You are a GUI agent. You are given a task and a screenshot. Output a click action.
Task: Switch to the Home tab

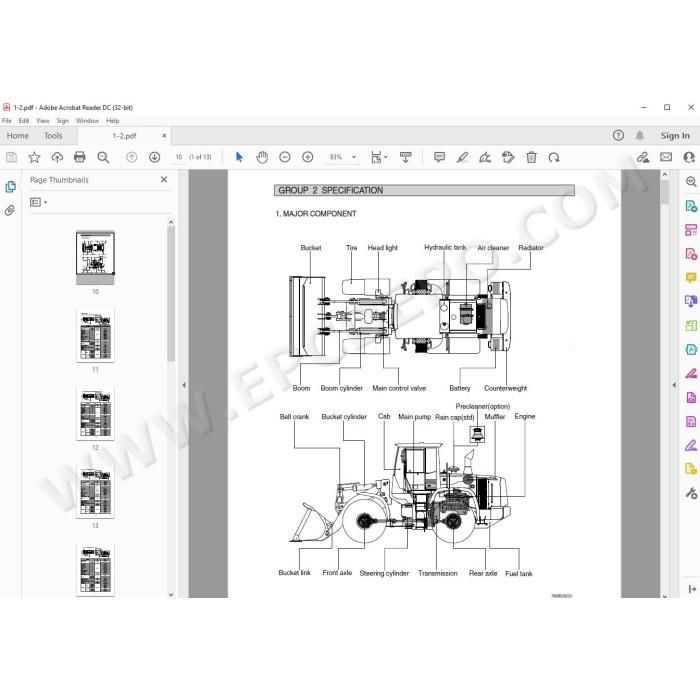17,135
